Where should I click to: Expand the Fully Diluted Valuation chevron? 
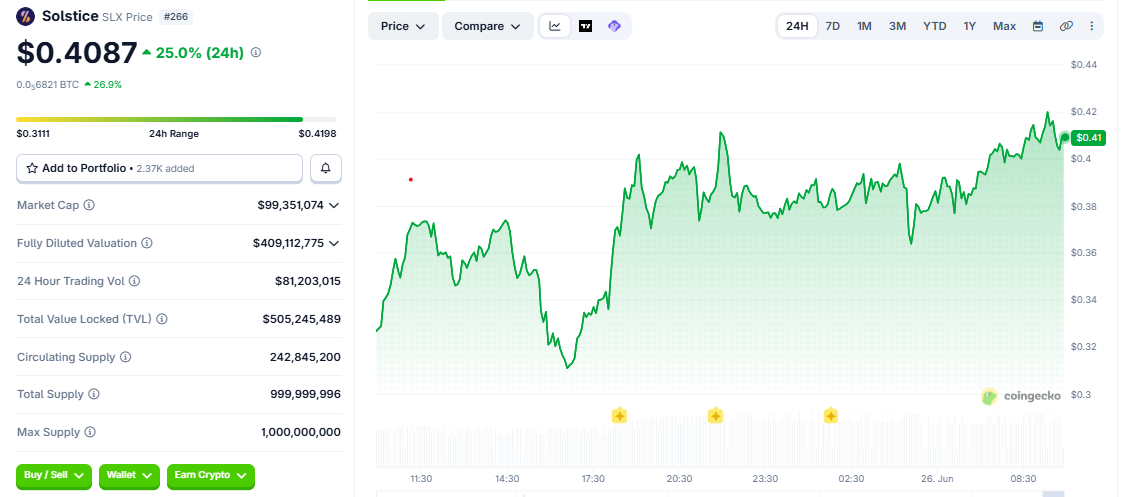334,243
